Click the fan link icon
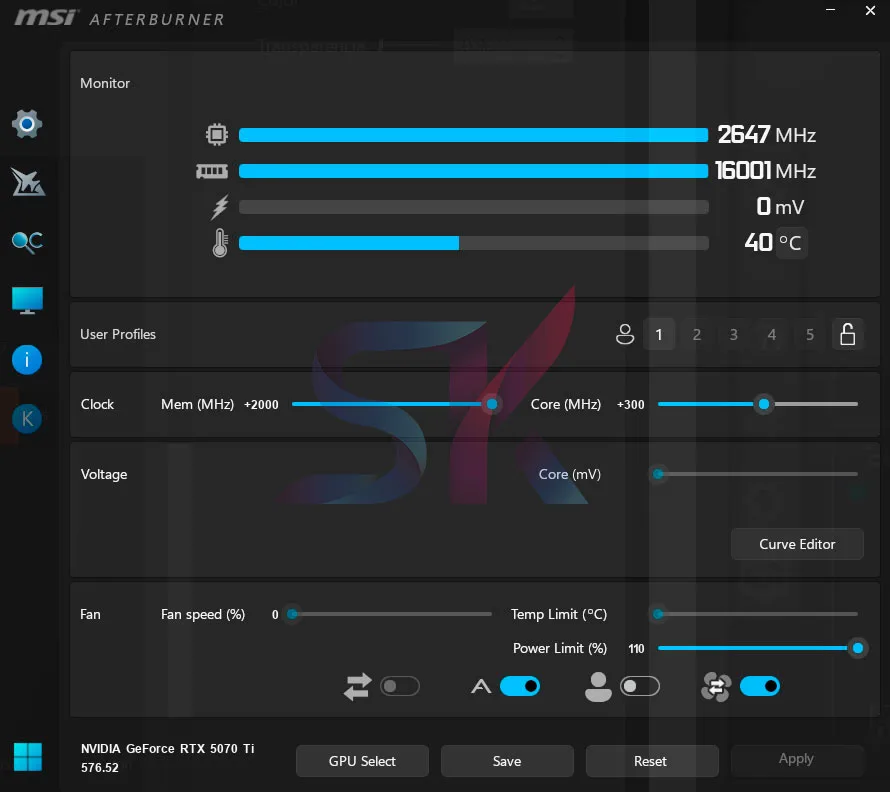The width and height of the screenshot is (890, 792). tap(716, 687)
